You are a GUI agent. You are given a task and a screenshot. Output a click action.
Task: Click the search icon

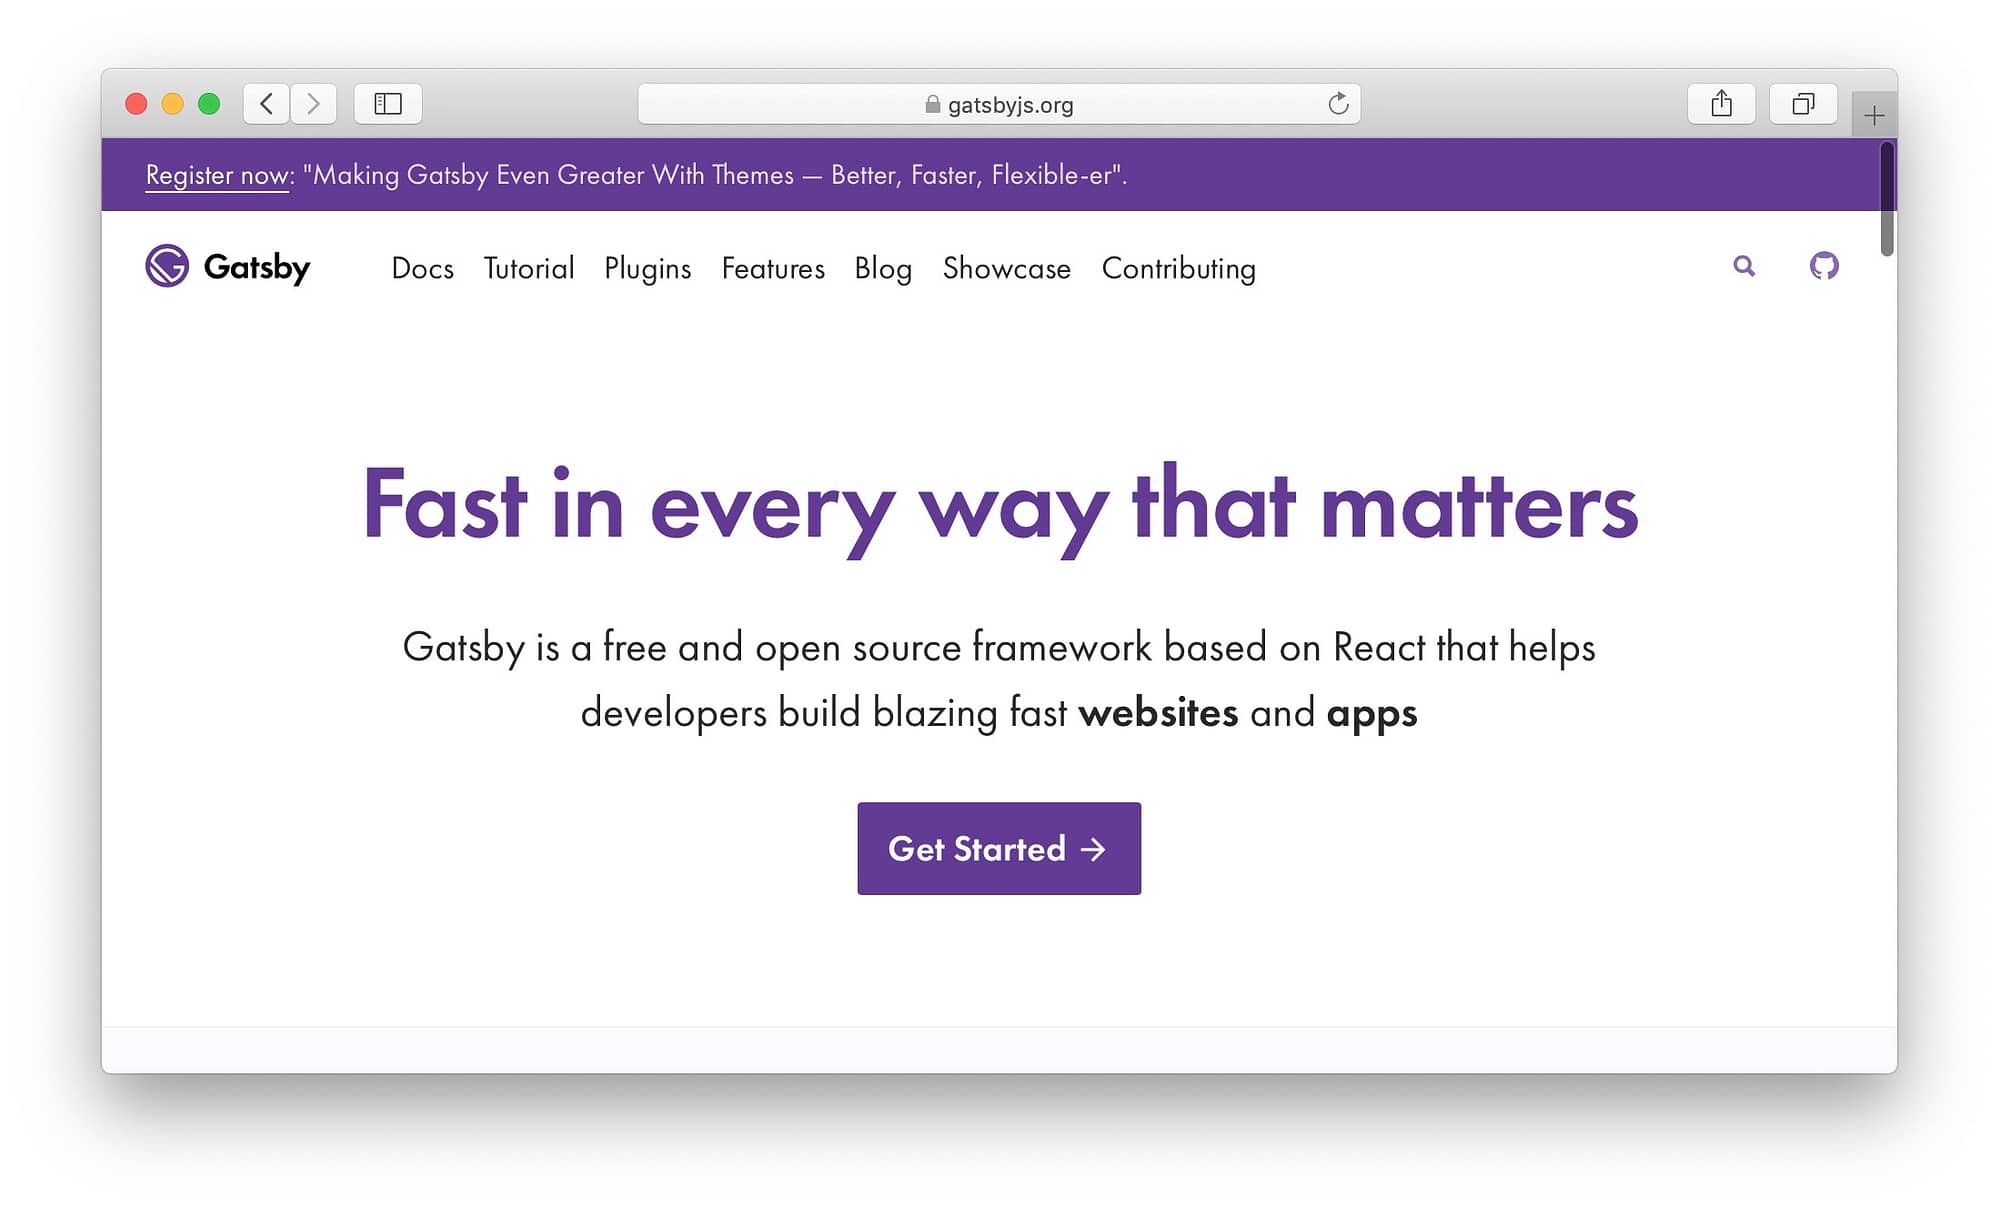[1743, 267]
